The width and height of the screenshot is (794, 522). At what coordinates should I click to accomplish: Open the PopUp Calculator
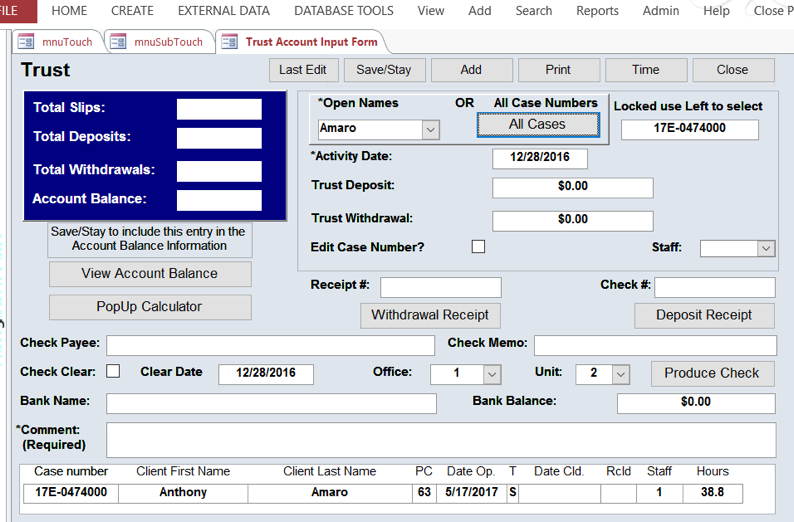[149, 307]
